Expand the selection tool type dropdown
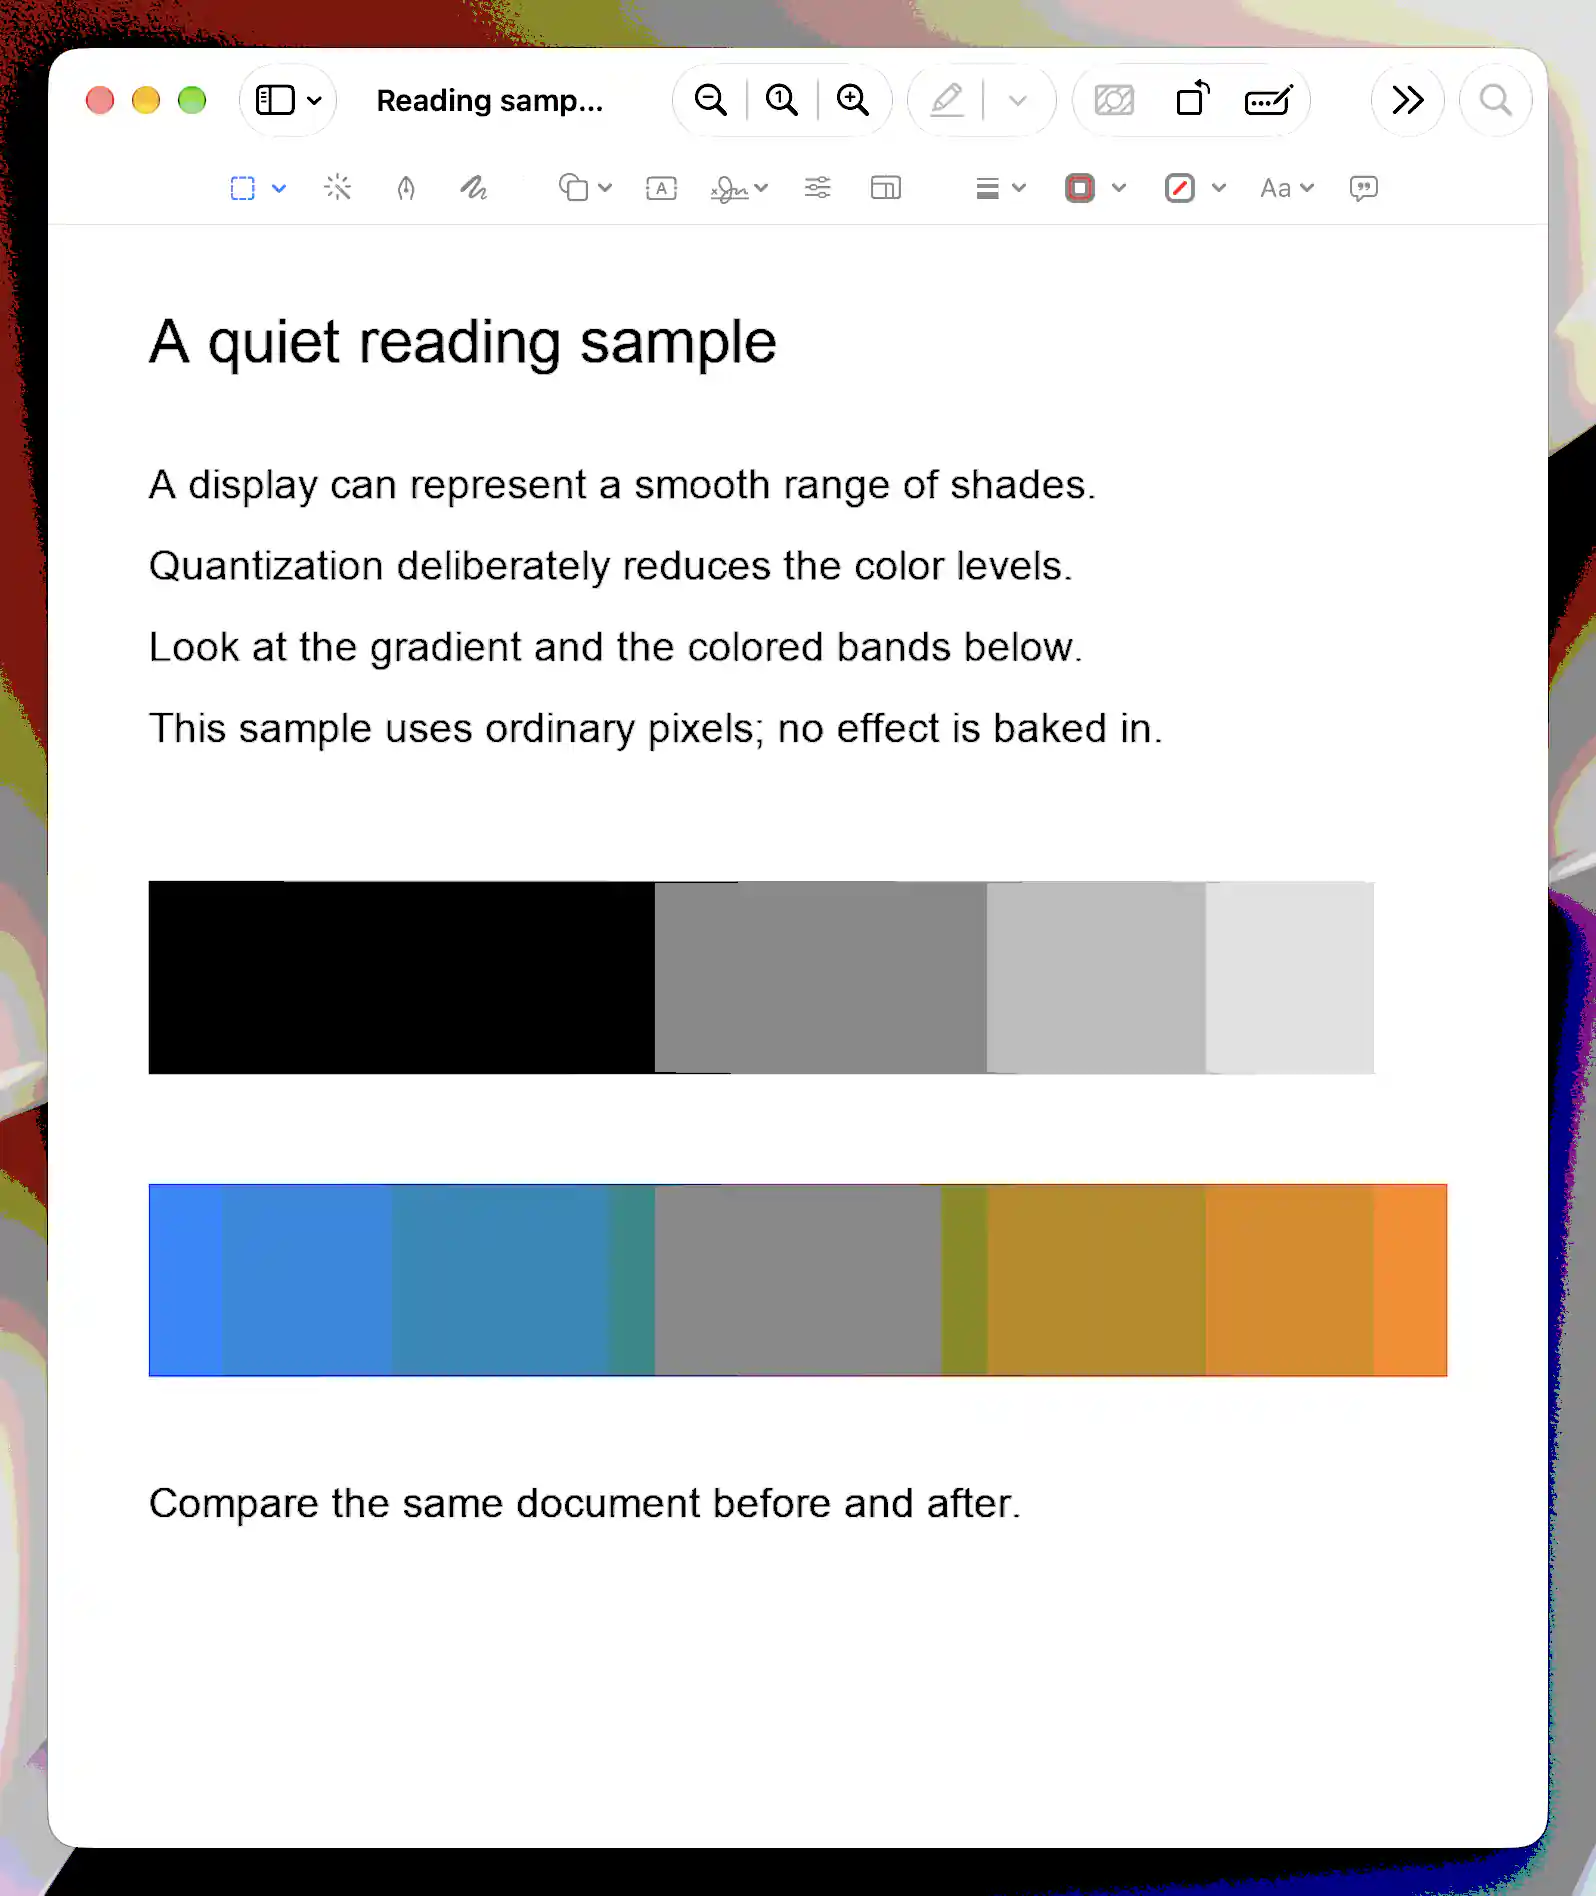This screenshot has width=1596, height=1896. [x=279, y=188]
